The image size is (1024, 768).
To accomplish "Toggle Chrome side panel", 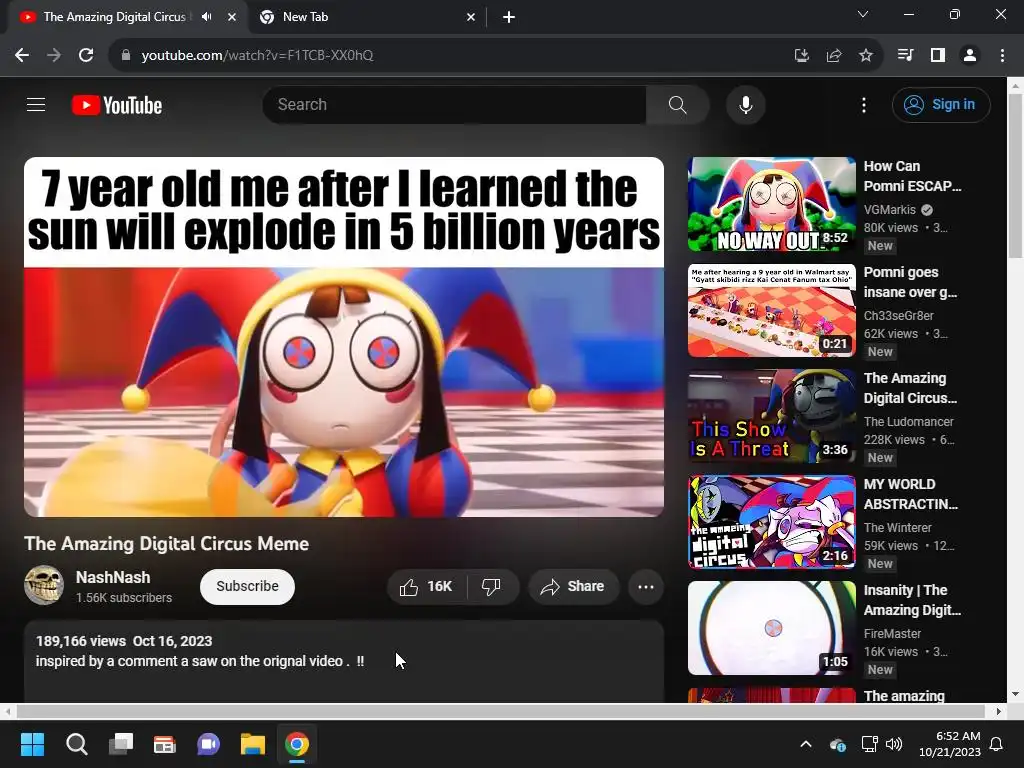I will [937, 56].
